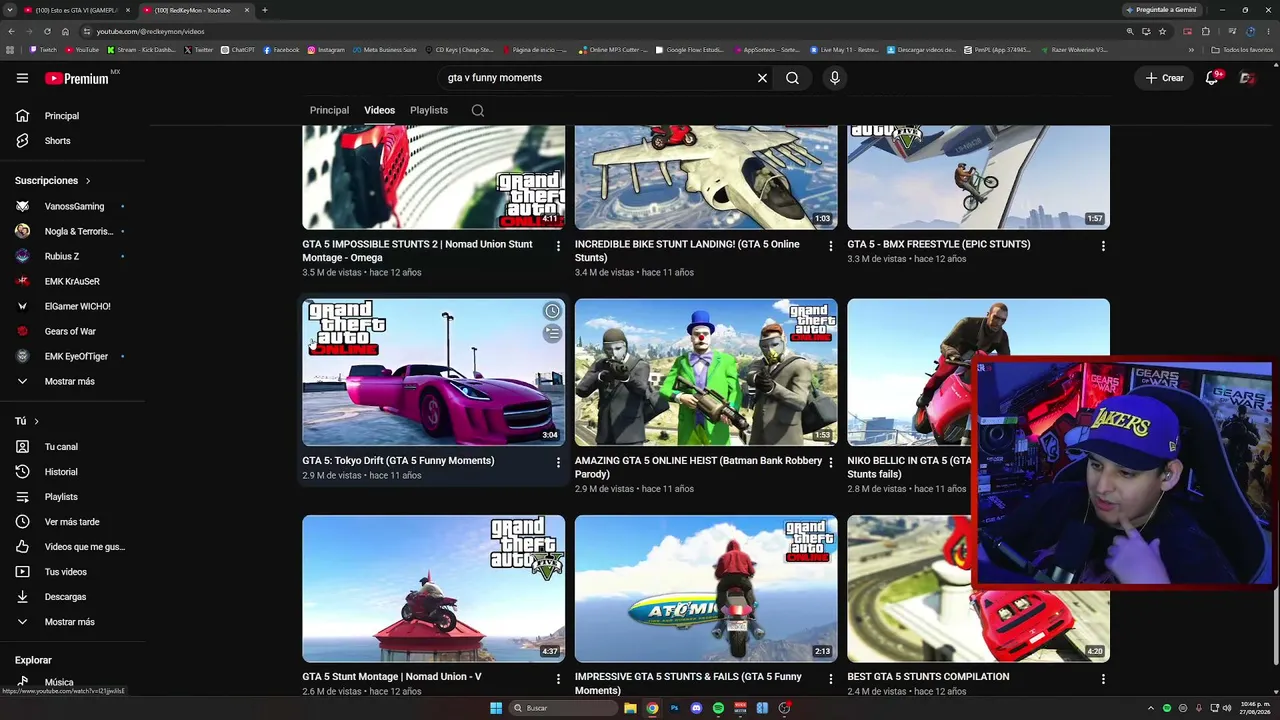Open File Explorer from the taskbar

[630, 708]
